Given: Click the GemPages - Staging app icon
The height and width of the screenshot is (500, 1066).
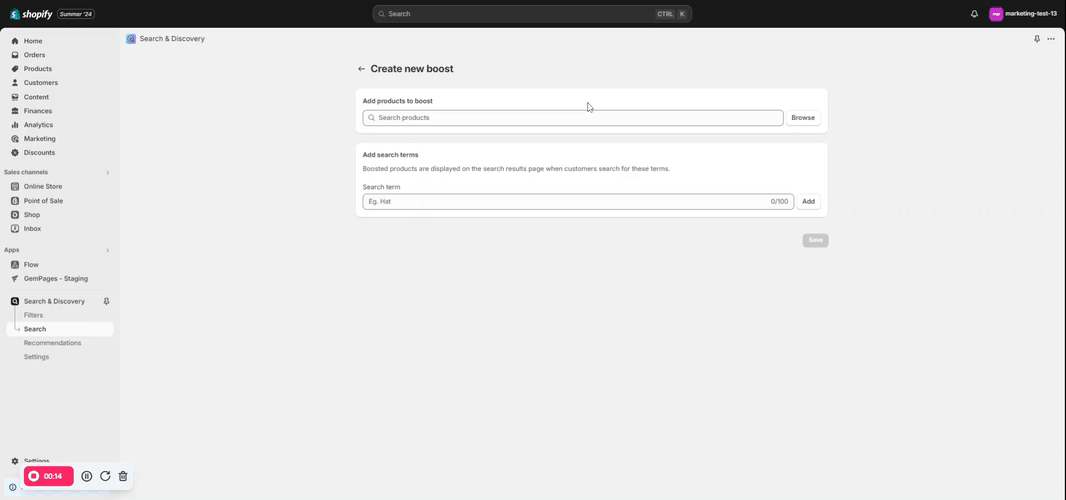Looking at the screenshot, I should pyautogui.click(x=15, y=279).
